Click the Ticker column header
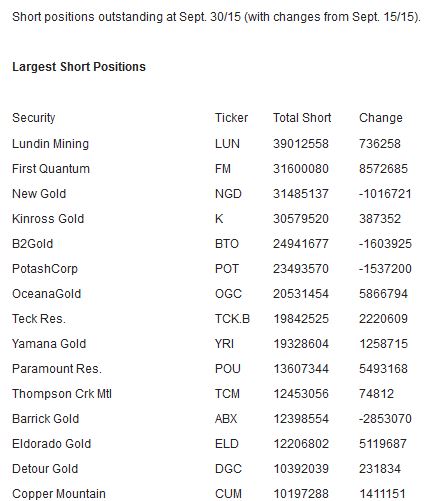Image resolution: width=426 pixels, height=501 pixels. point(231,118)
